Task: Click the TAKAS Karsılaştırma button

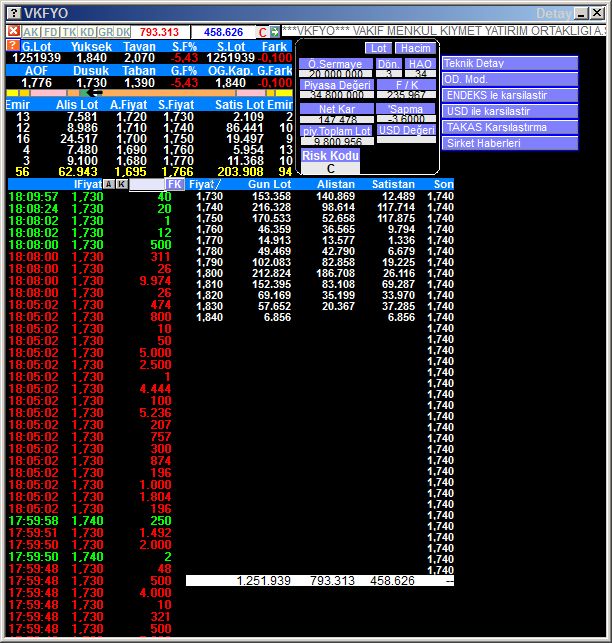Action: [x=510, y=127]
